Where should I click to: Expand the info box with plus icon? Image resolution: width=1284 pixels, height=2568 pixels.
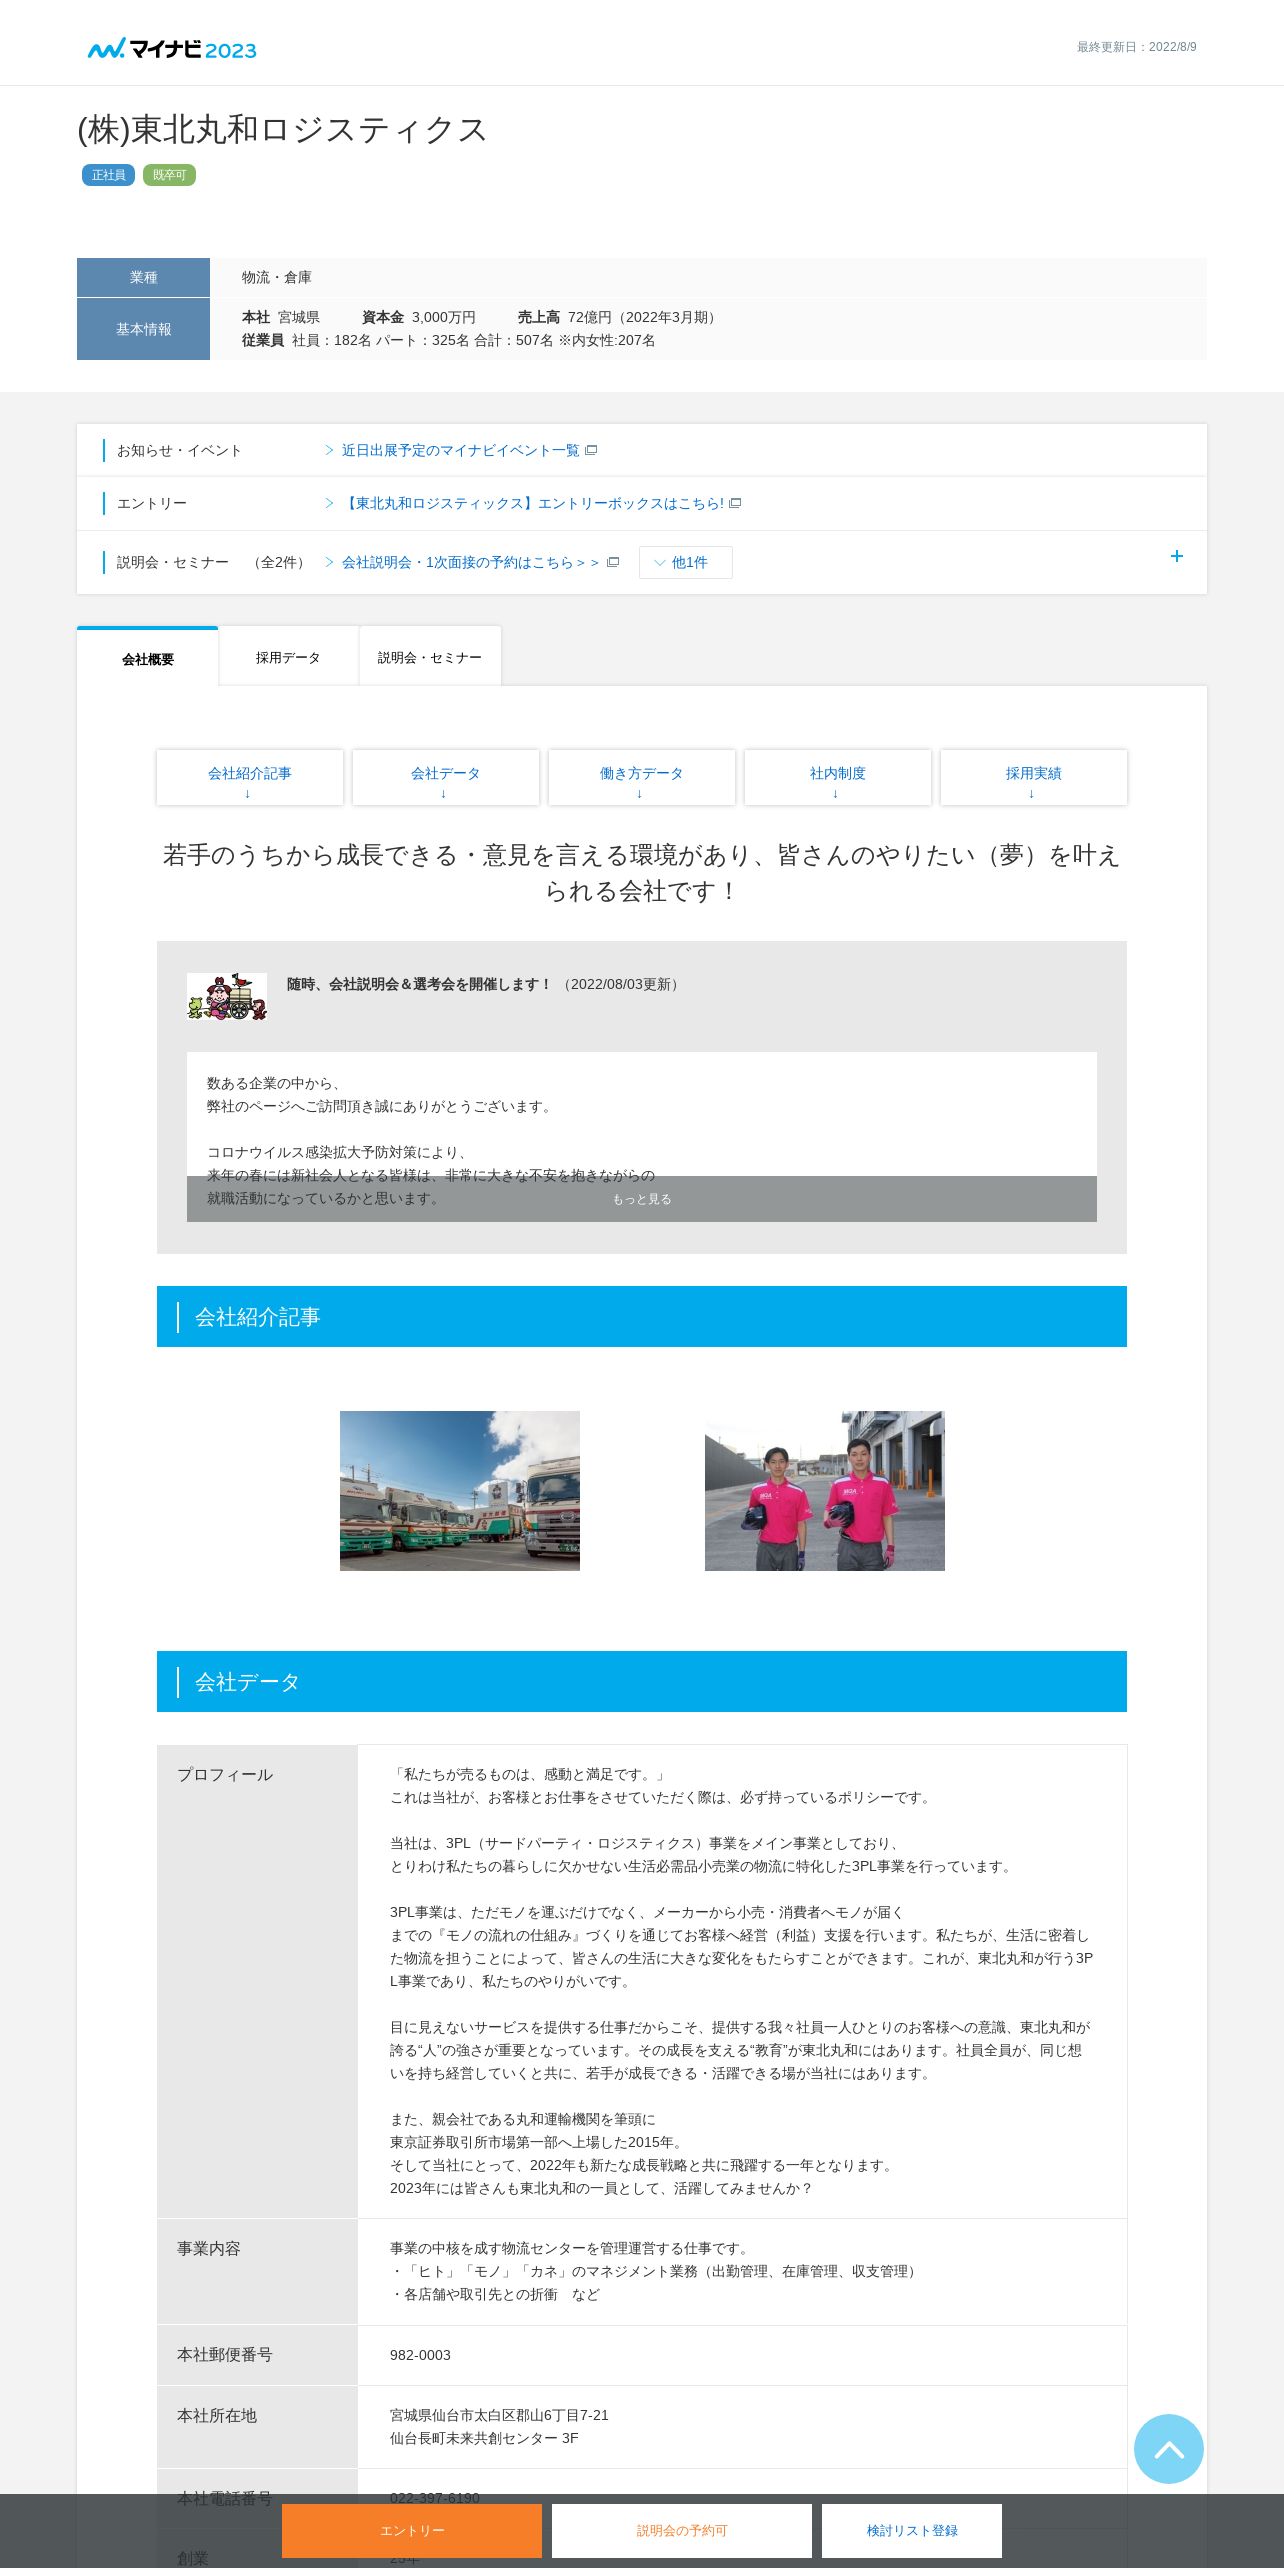(x=1177, y=556)
